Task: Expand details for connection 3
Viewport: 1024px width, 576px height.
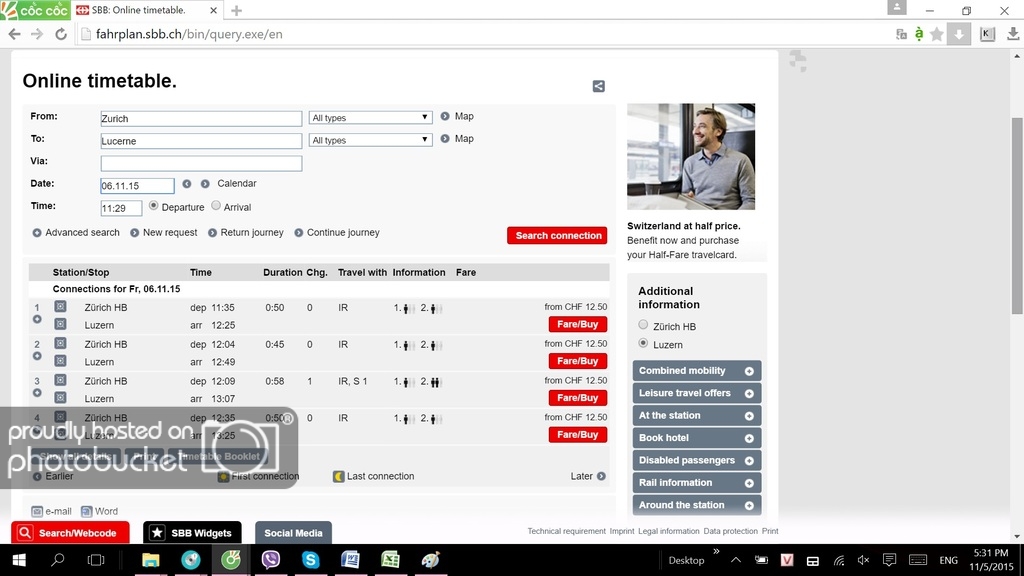Action: point(37,392)
